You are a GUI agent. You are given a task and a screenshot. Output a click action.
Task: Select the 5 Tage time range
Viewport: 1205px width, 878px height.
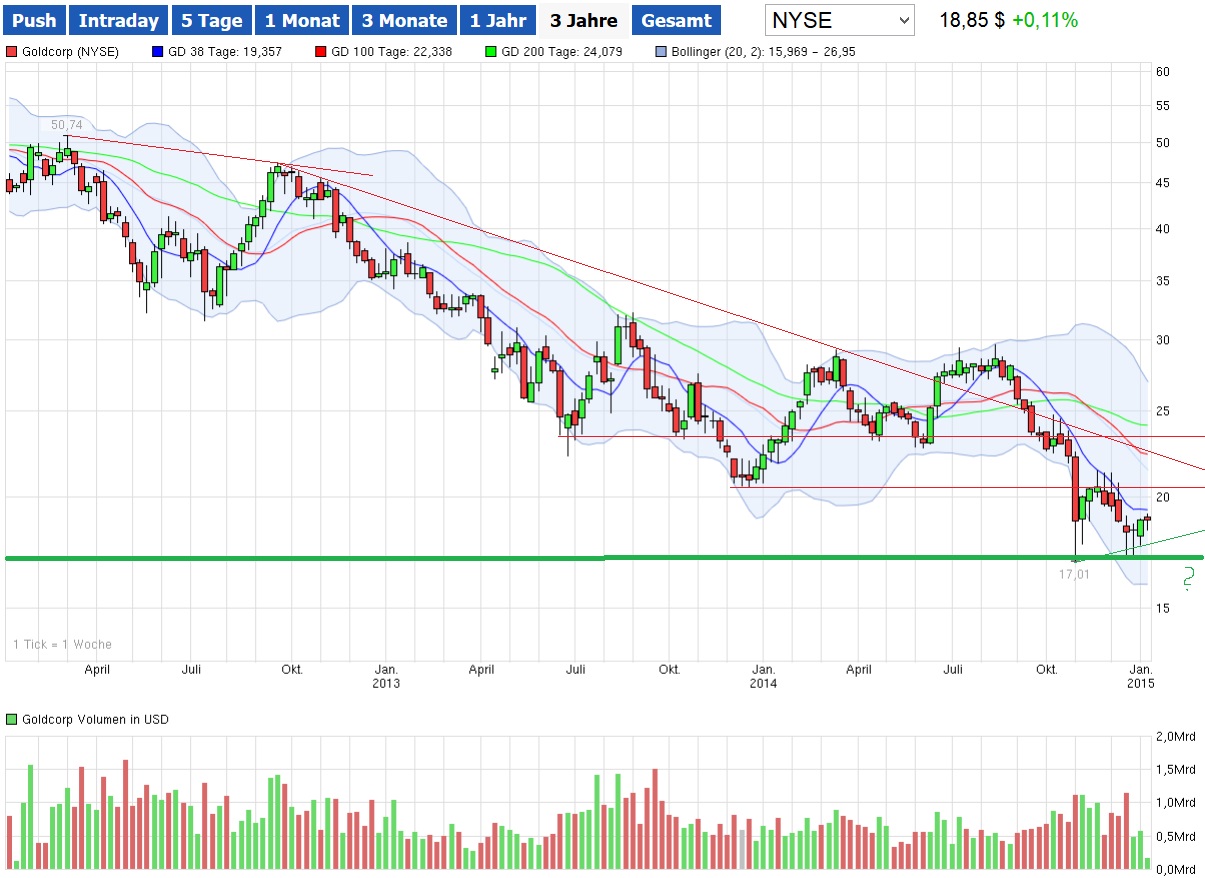(211, 19)
